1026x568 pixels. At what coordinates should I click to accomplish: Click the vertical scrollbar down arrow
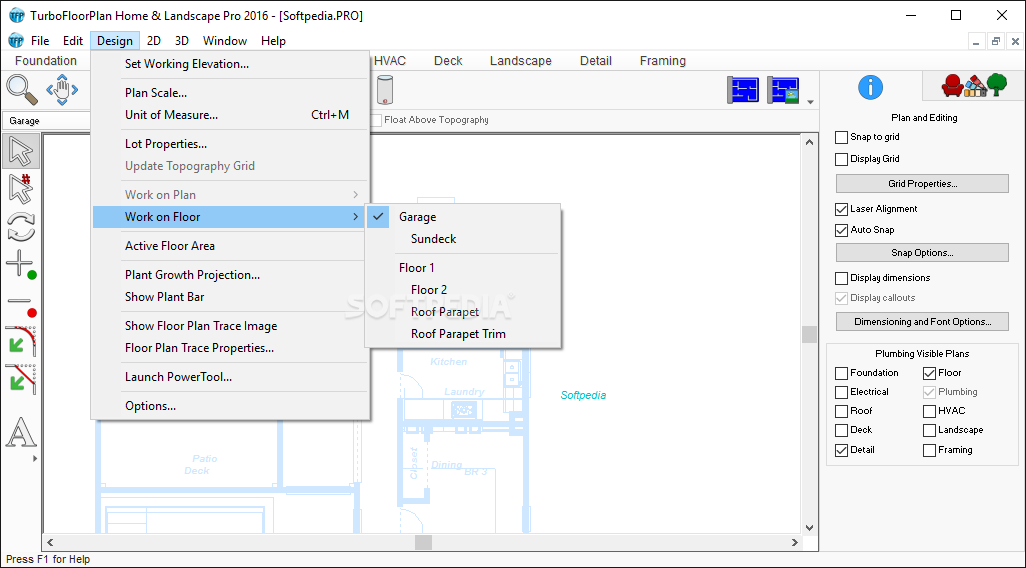(x=809, y=527)
